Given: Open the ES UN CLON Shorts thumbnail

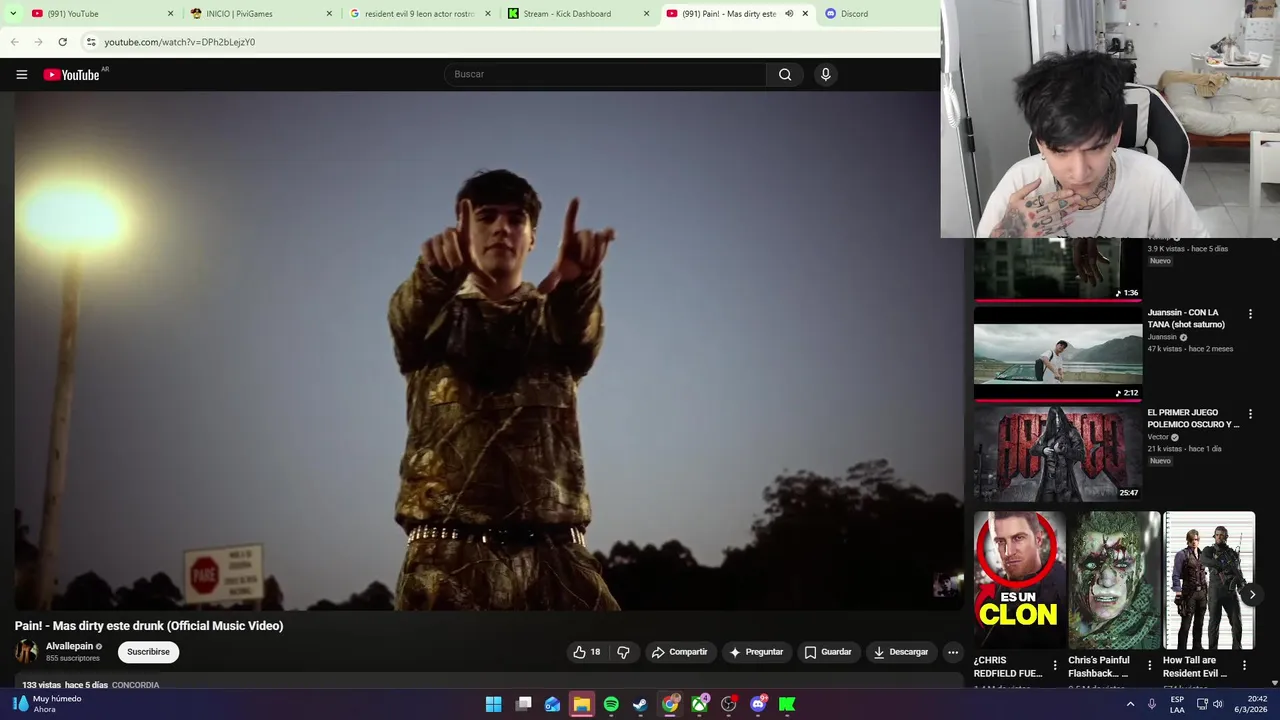Looking at the screenshot, I should (x=1019, y=580).
